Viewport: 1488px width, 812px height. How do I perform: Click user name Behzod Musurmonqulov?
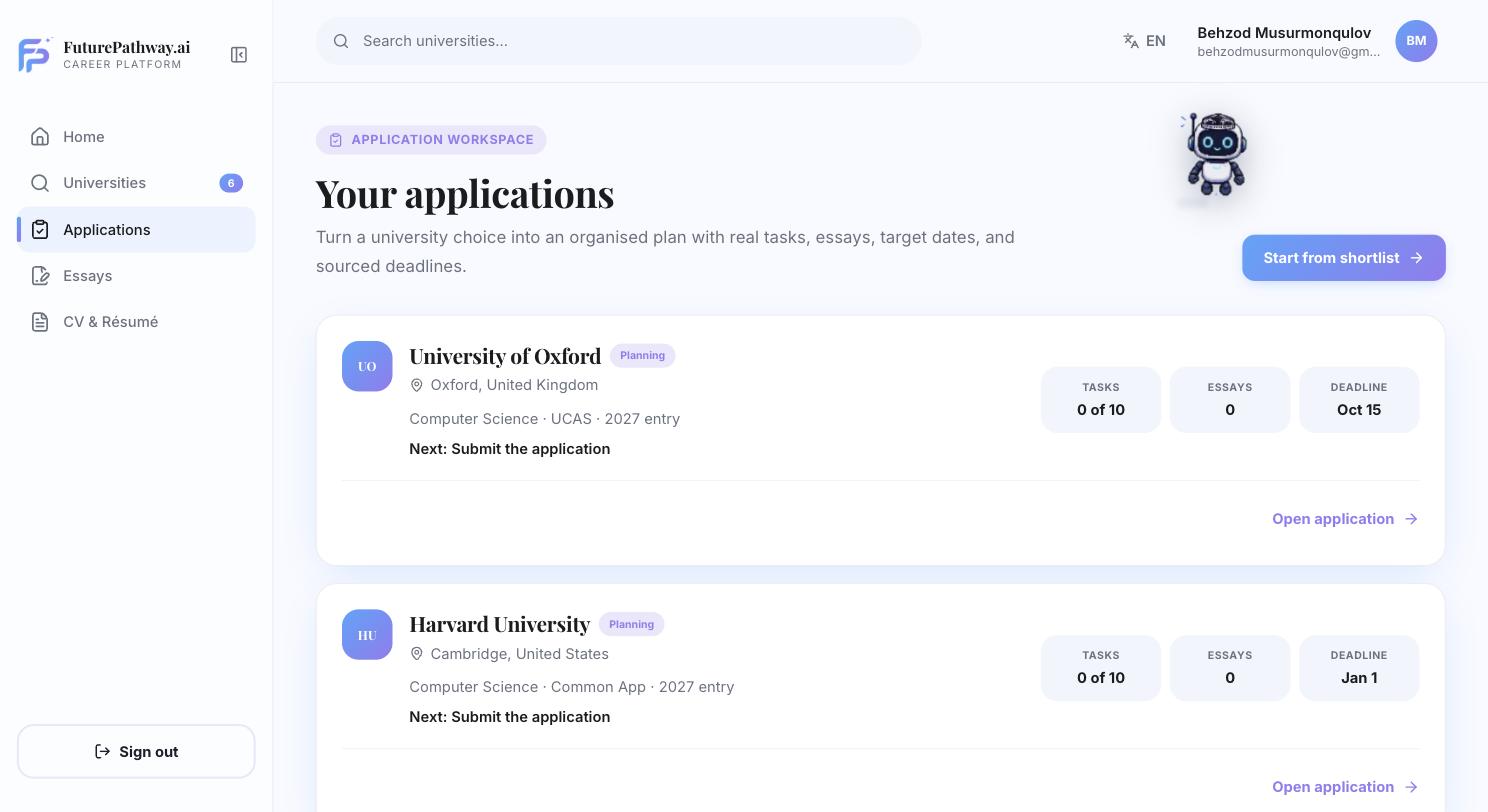coord(1284,33)
